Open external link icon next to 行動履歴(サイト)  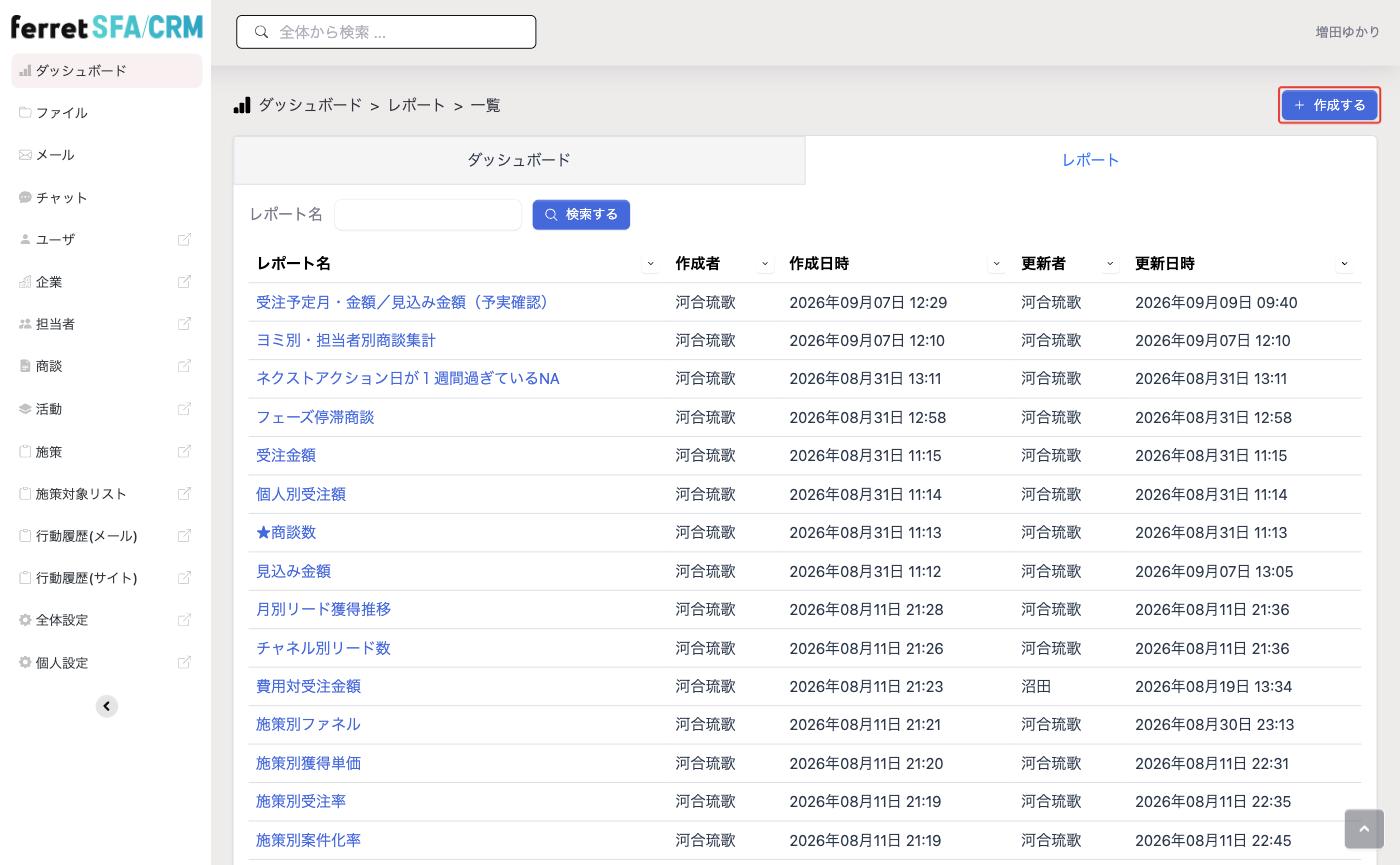click(x=184, y=578)
